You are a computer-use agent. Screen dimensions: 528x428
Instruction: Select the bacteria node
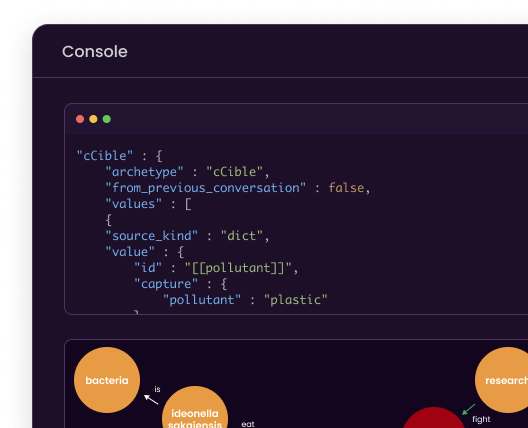click(107, 380)
